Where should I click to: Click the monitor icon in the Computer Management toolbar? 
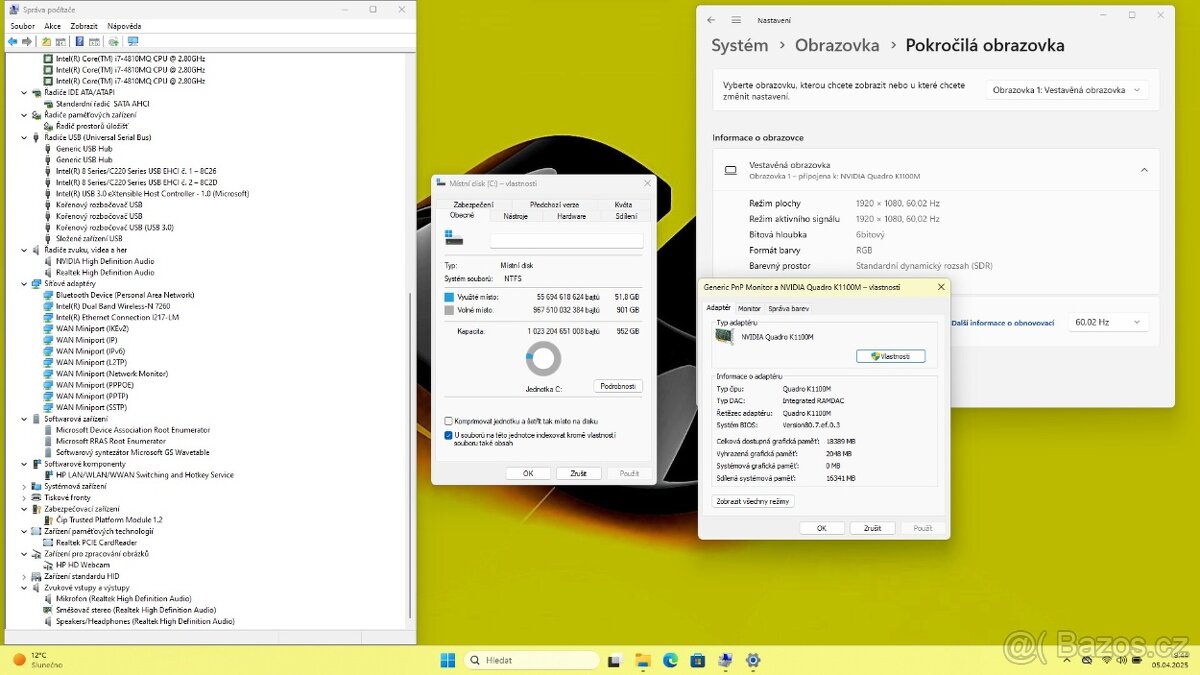132,42
